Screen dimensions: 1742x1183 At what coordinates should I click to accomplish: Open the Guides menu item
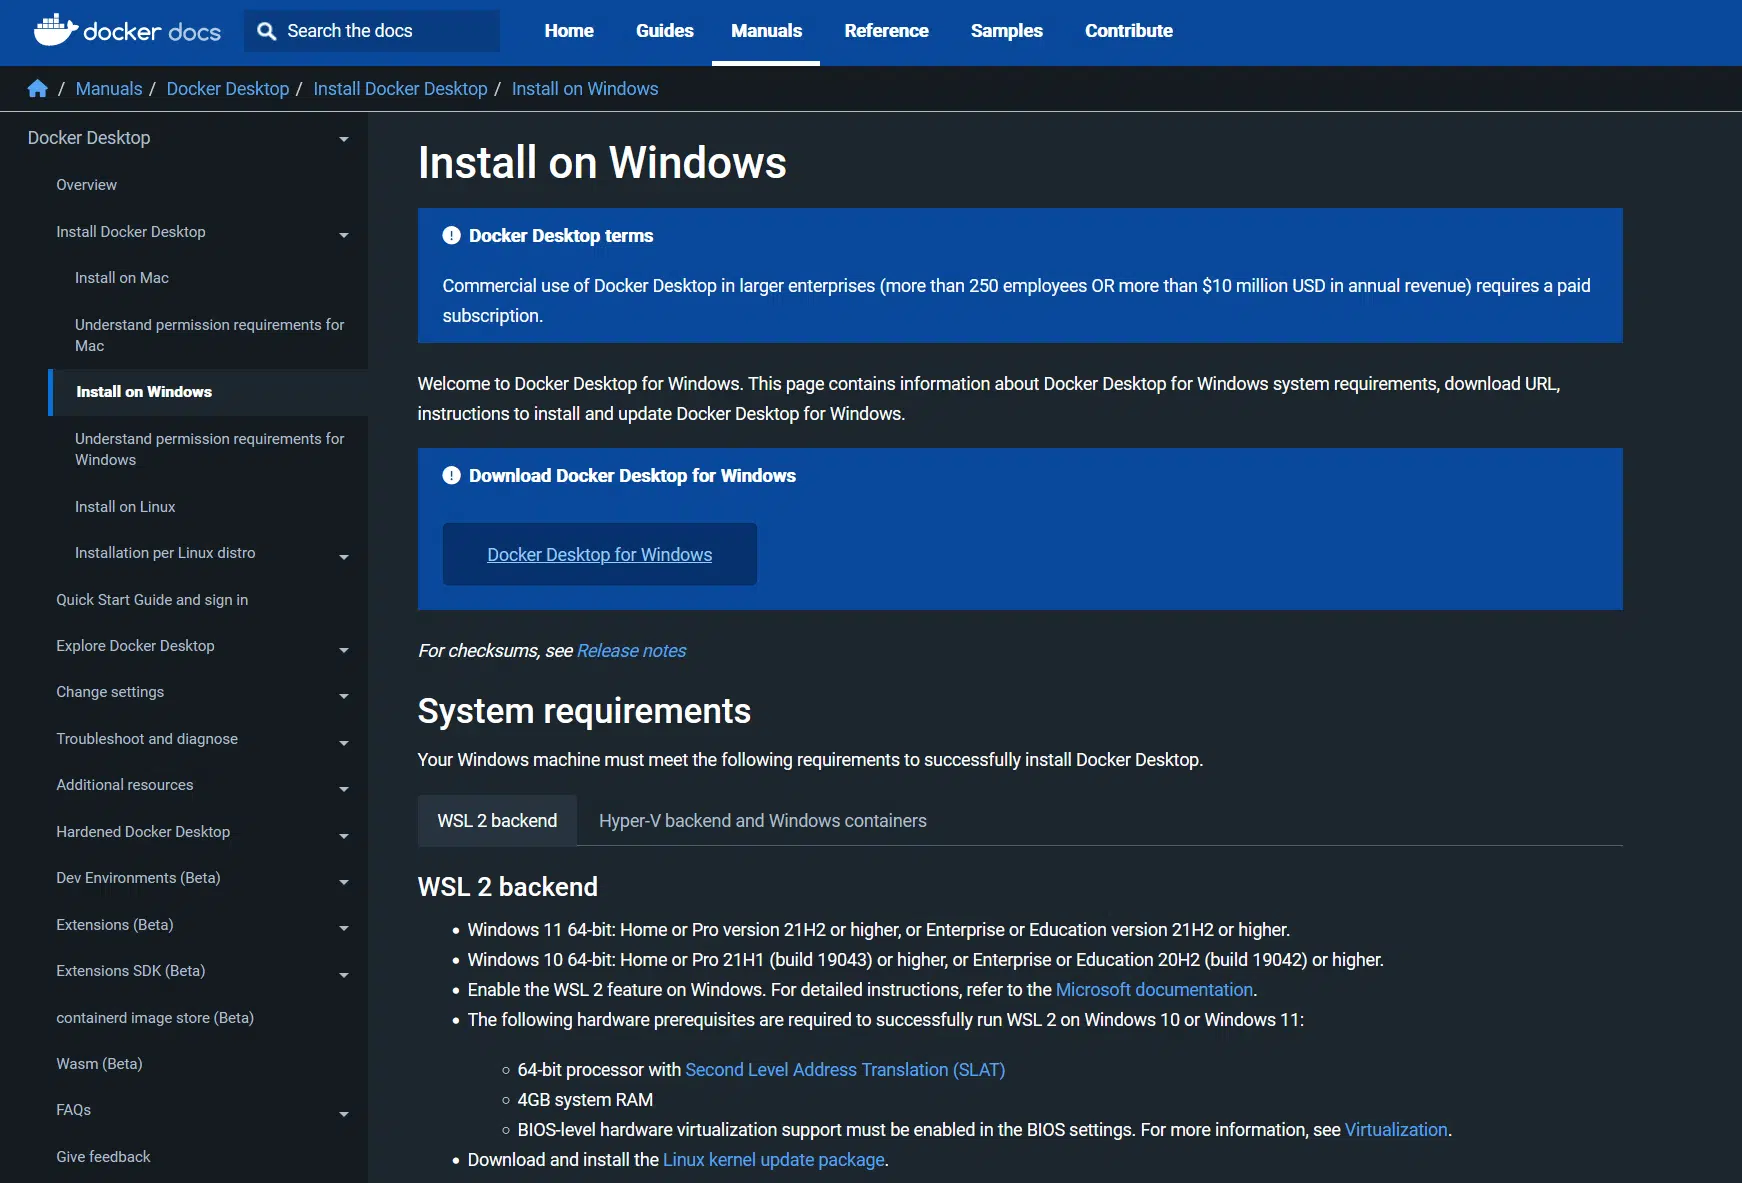(665, 31)
